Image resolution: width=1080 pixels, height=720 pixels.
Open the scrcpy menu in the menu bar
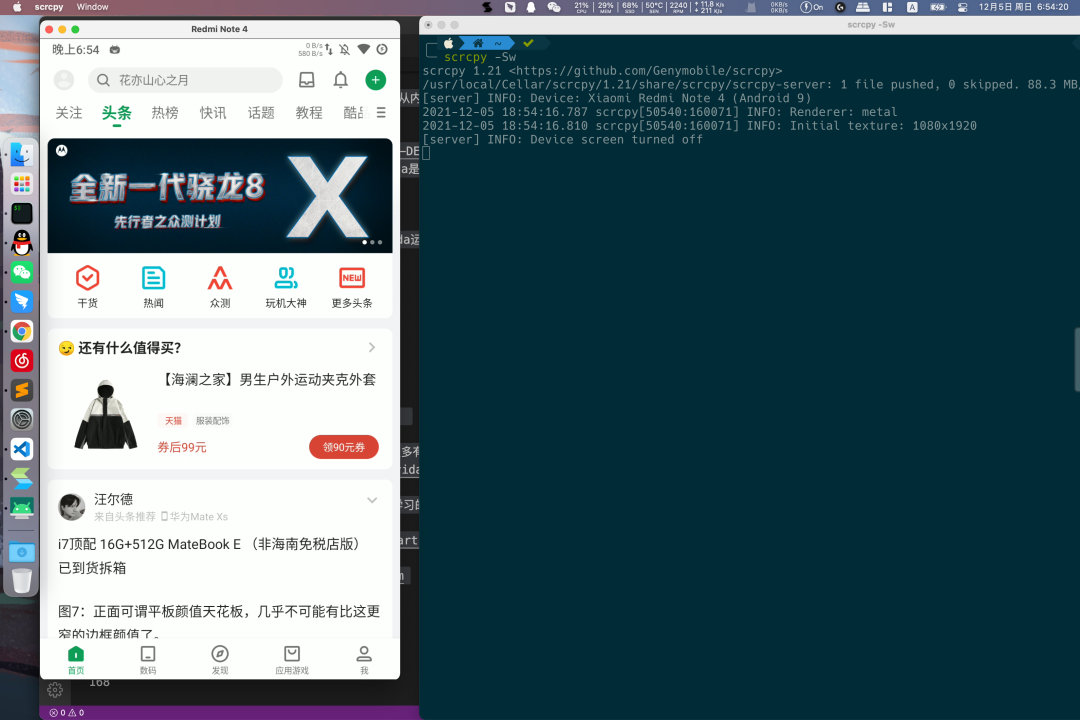pyautogui.click(x=49, y=7)
